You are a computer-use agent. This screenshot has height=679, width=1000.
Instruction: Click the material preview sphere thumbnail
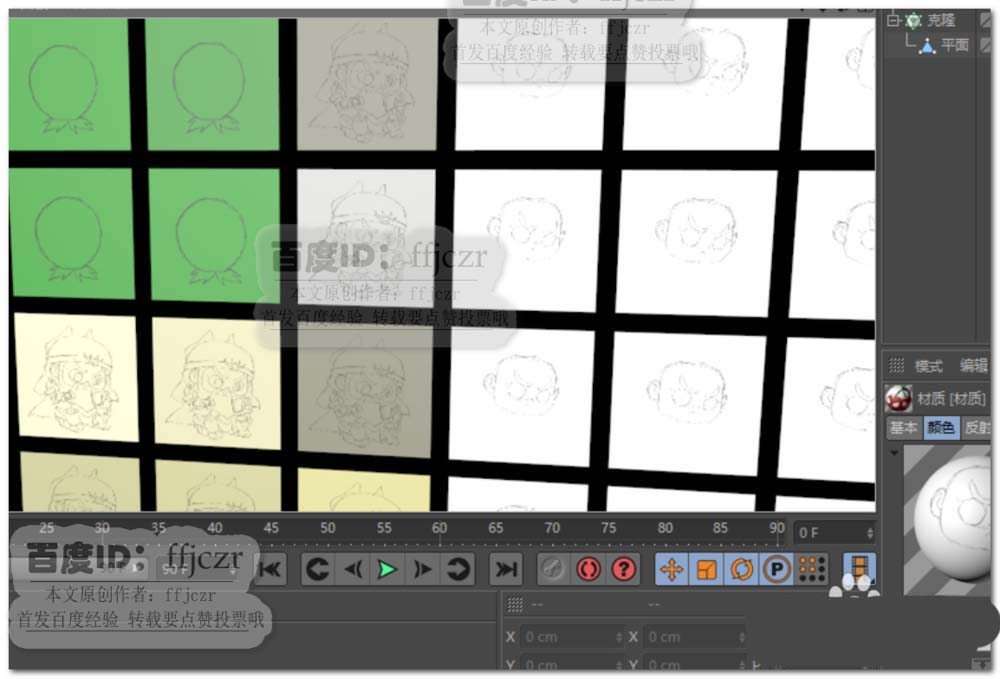tap(948, 520)
